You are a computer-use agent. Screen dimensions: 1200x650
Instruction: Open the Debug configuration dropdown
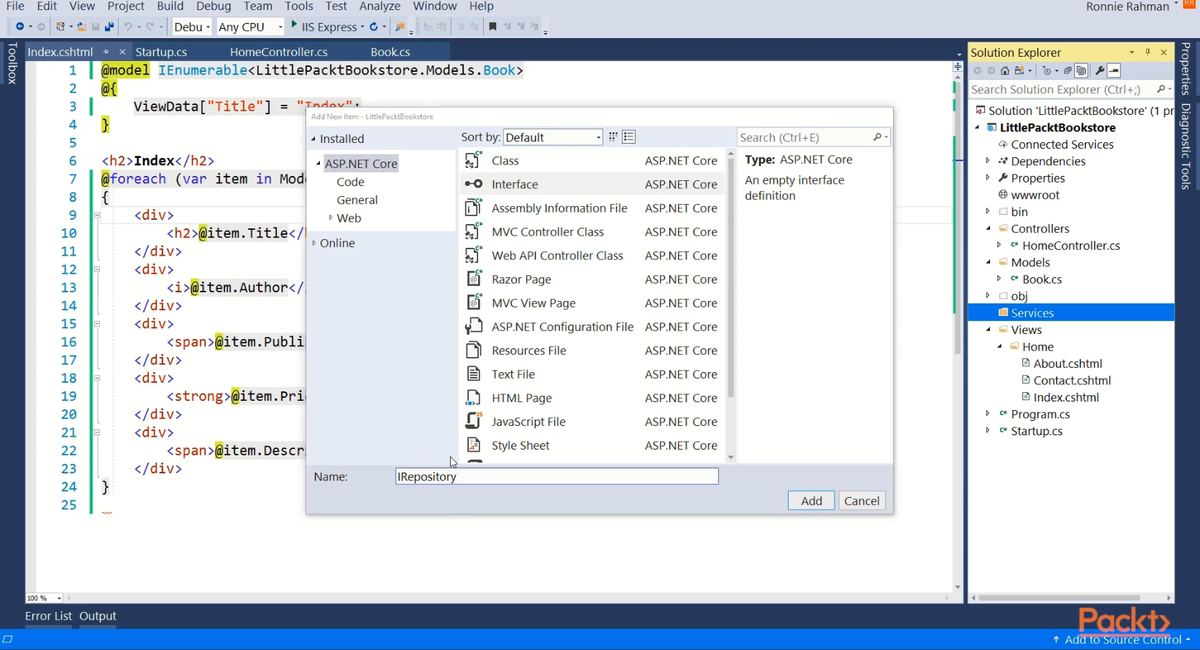pyautogui.click(x=191, y=27)
